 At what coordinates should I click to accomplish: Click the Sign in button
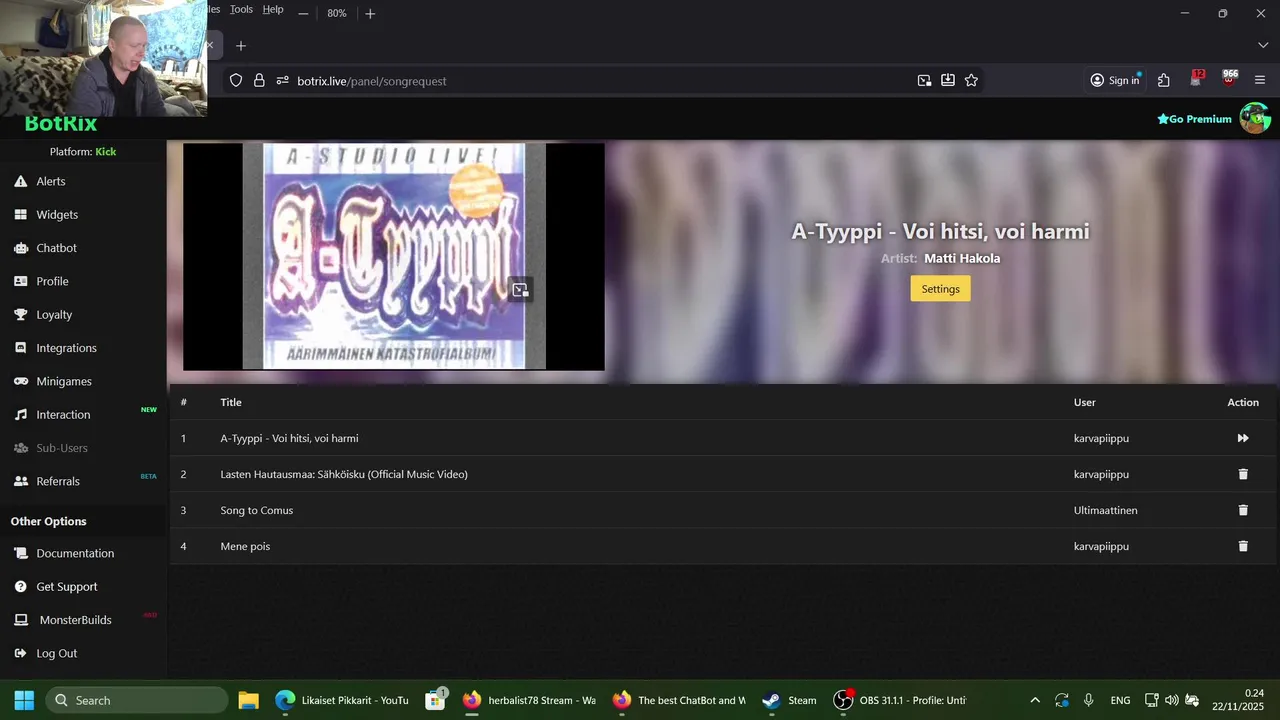(x=1115, y=81)
